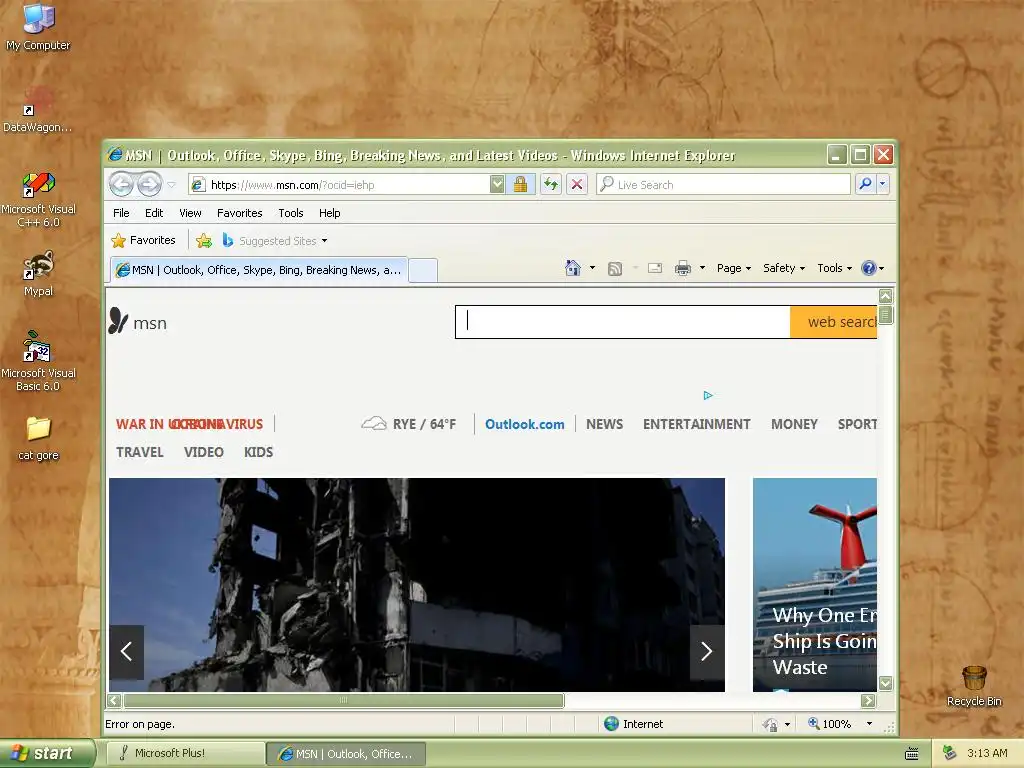Viewport: 1024px width, 768px height.
Task: Click the address bar URL field
Action: click(340, 185)
